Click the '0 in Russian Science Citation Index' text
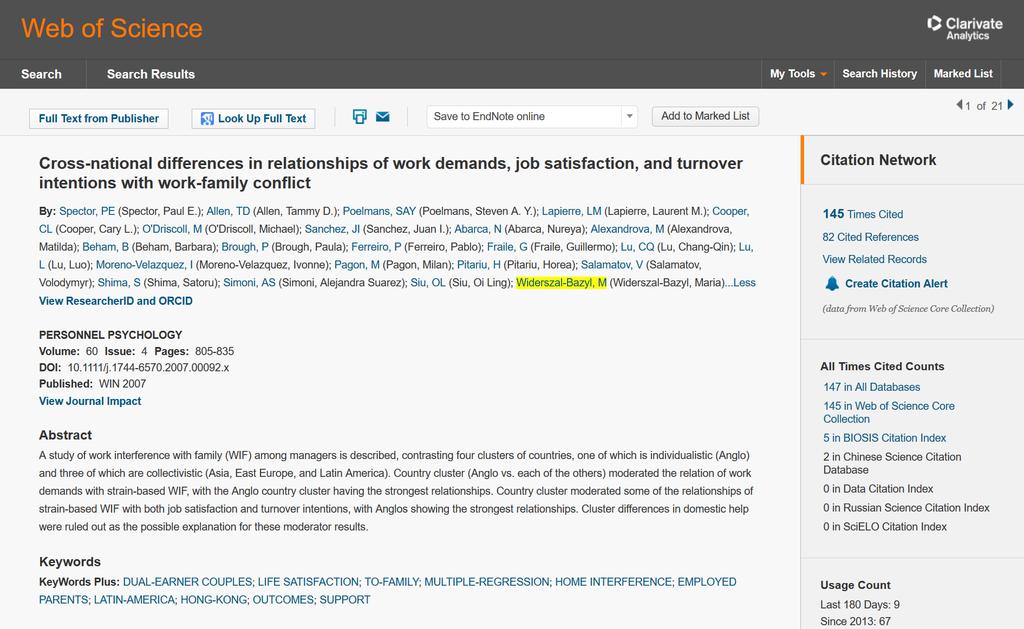Viewport: 1024px width, 629px height. tap(906, 508)
